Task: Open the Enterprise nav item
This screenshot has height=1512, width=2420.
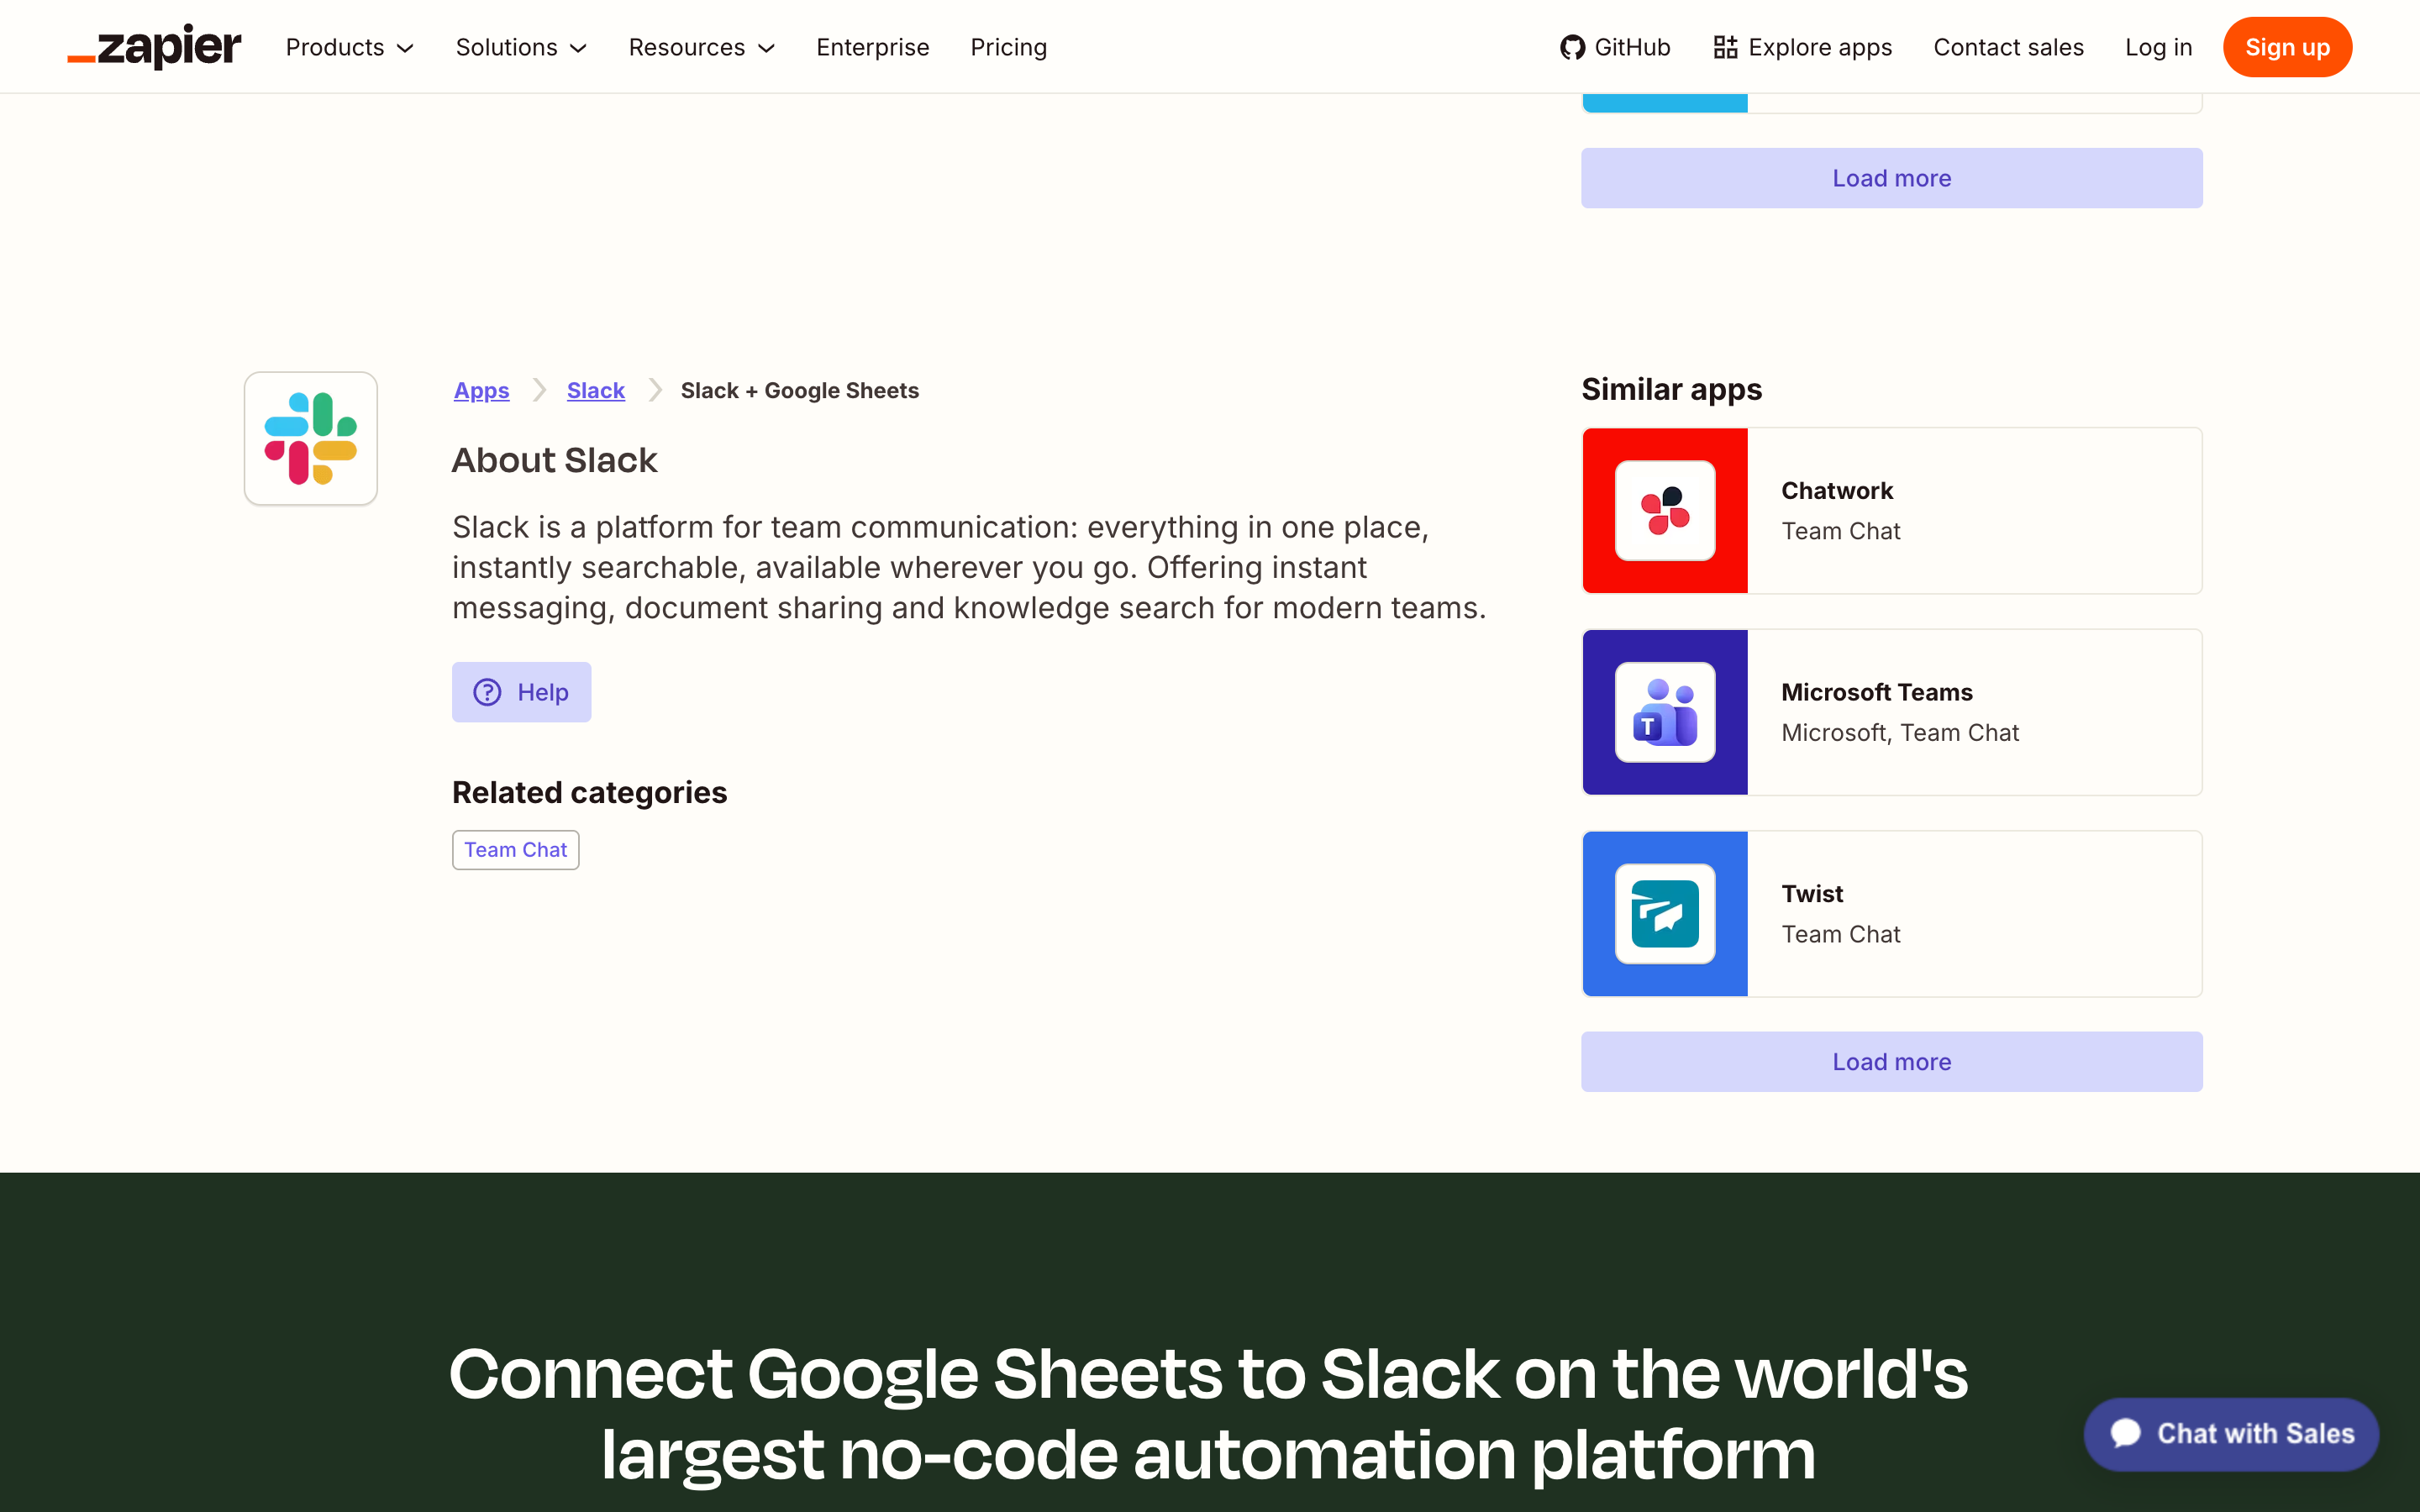Action: [x=872, y=47]
